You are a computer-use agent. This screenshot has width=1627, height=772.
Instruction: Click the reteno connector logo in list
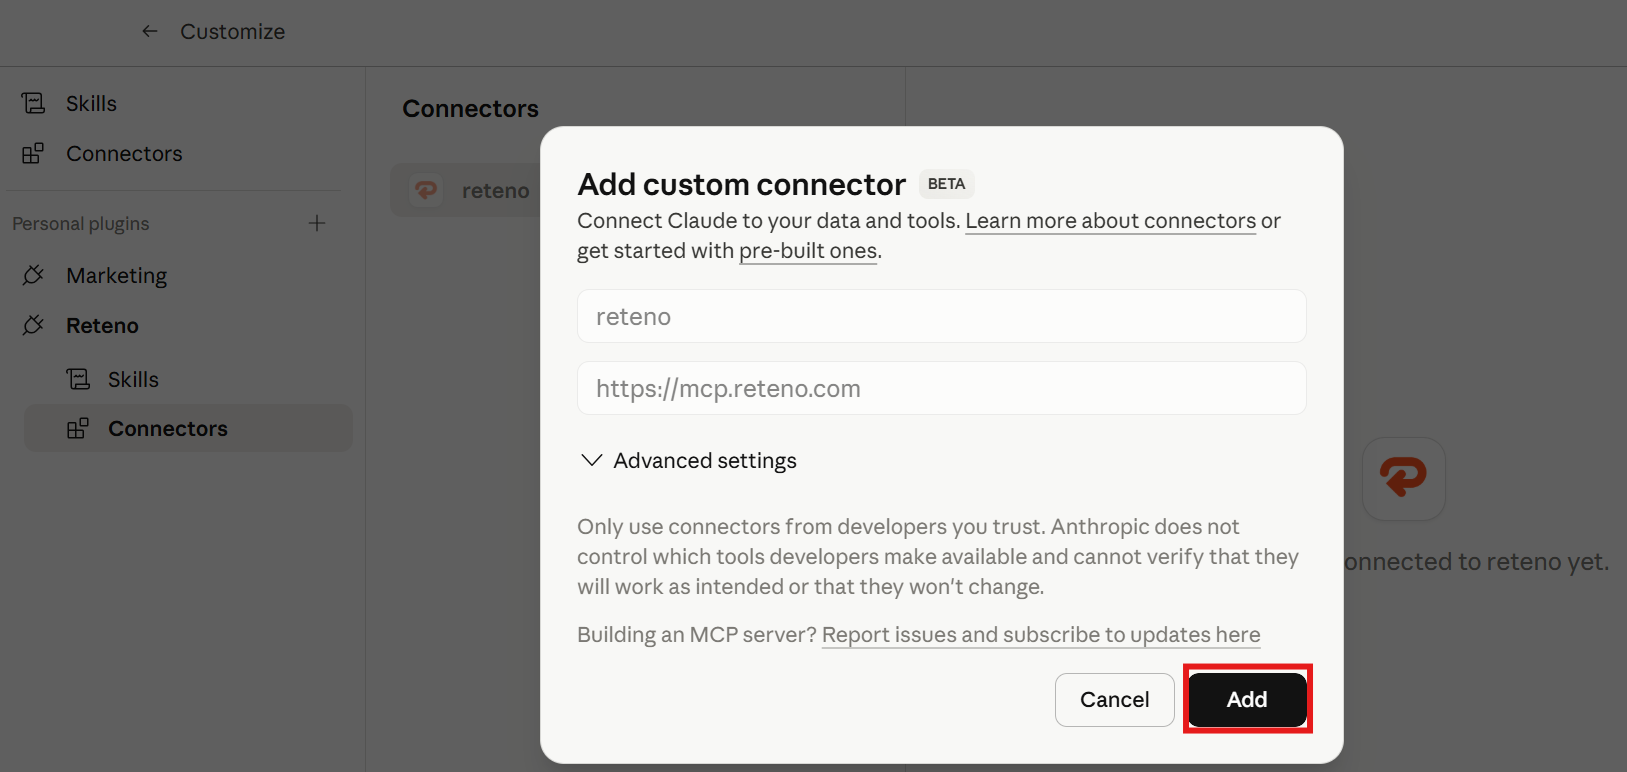pos(427,190)
